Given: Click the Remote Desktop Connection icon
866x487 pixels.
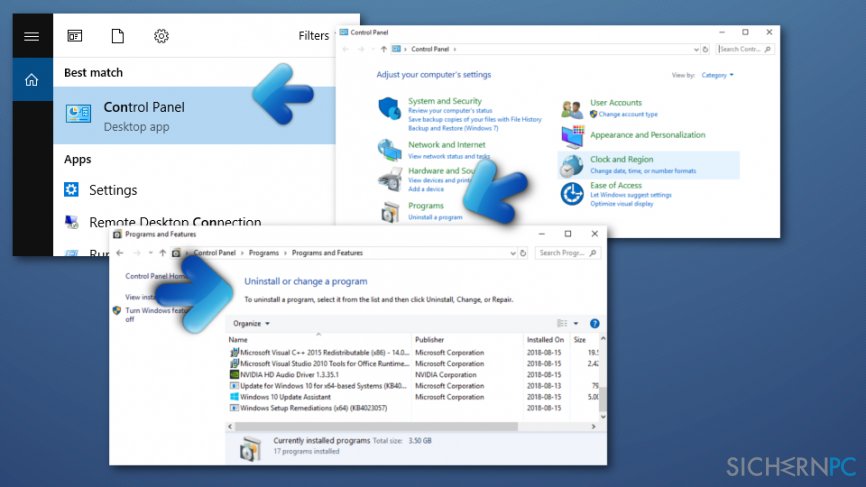Looking at the screenshot, I should [x=71, y=222].
